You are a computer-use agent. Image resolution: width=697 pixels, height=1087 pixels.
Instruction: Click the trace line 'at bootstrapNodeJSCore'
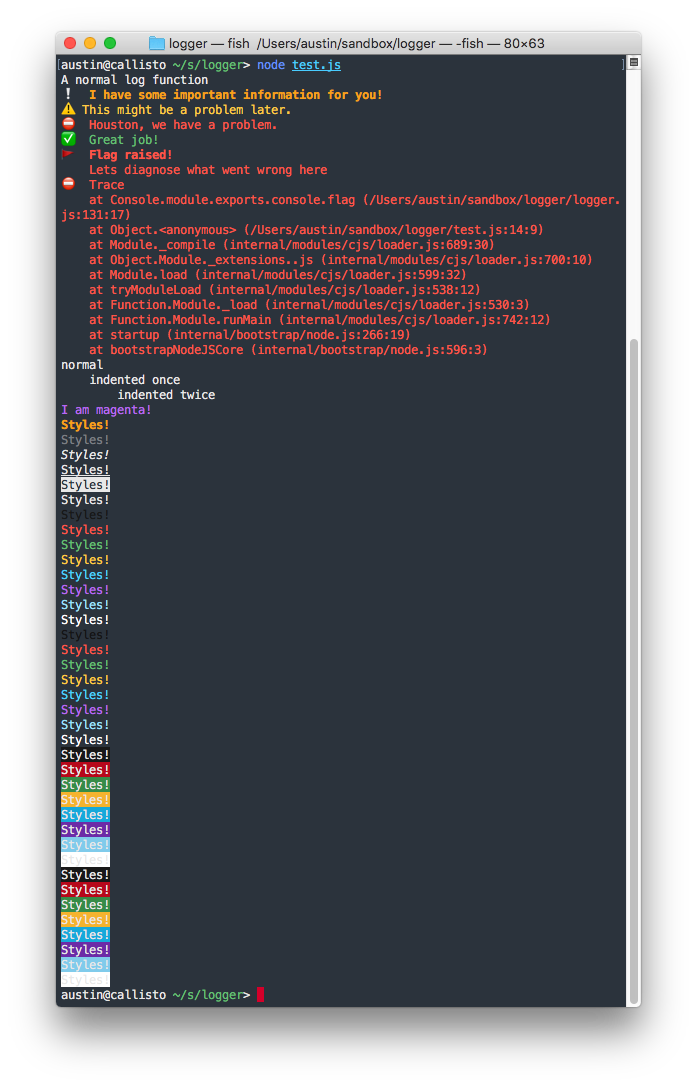pyautogui.click(x=288, y=350)
